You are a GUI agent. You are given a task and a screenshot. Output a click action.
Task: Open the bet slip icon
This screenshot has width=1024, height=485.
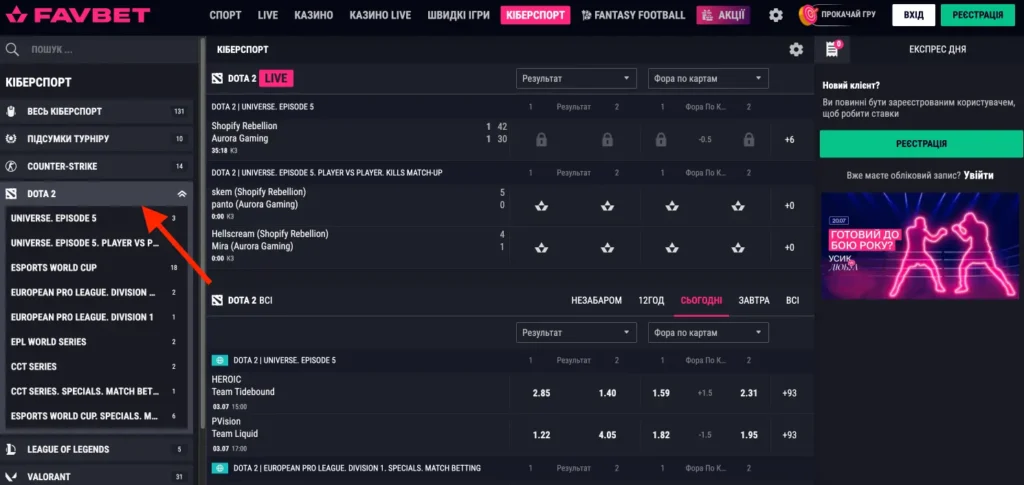[832, 50]
